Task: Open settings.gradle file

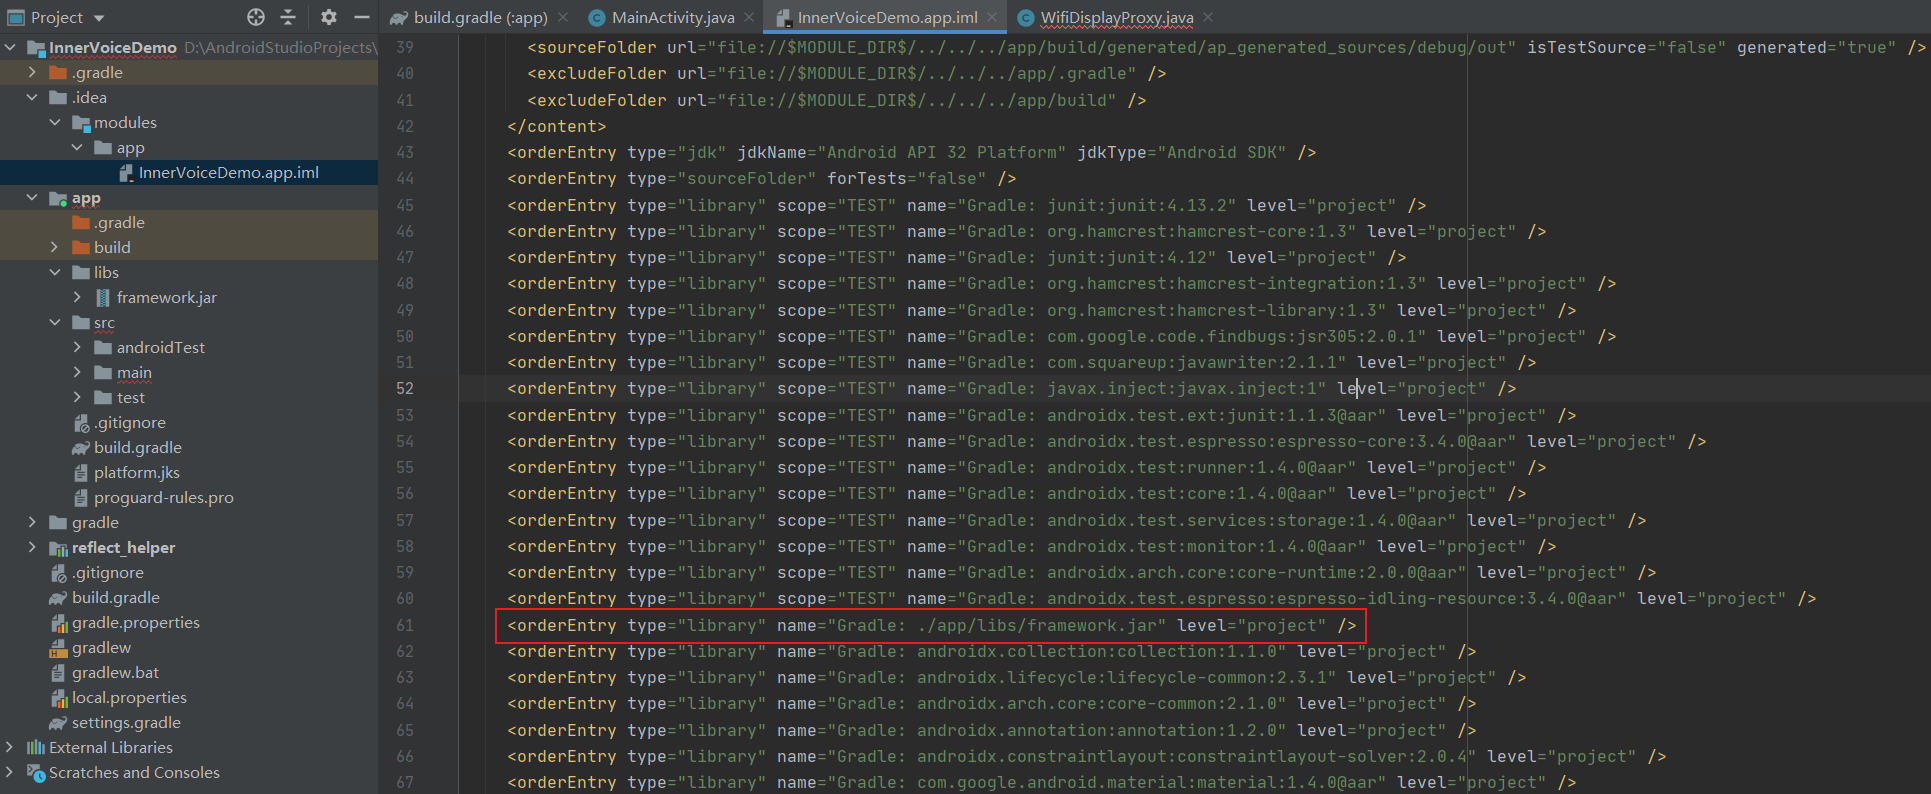Action: [126, 723]
